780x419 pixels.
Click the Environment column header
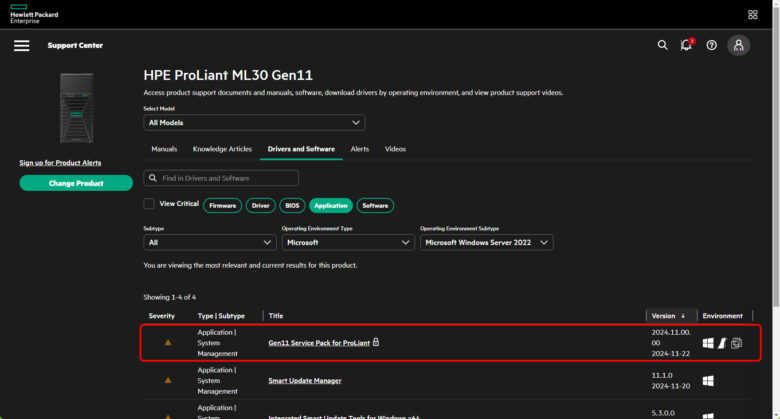coord(722,316)
